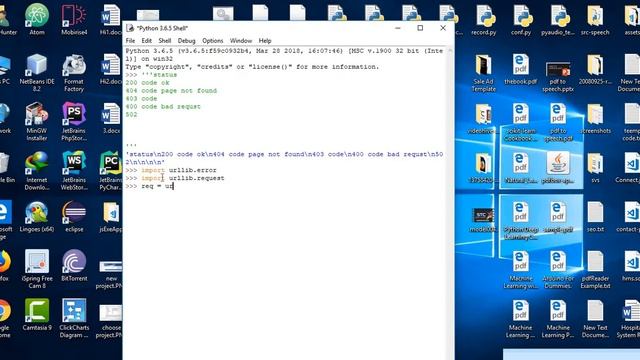
Task: Click the Python Shell window icon in title bar
Action: click(130, 28)
